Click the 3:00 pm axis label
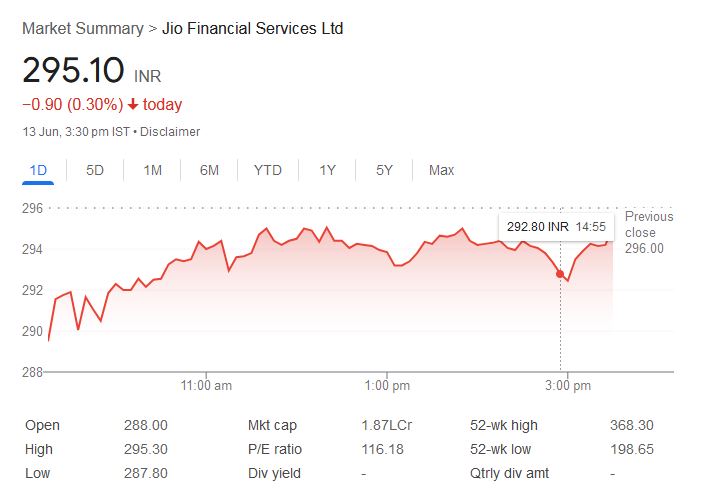This screenshot has width=725, height=503. (566, 385)
